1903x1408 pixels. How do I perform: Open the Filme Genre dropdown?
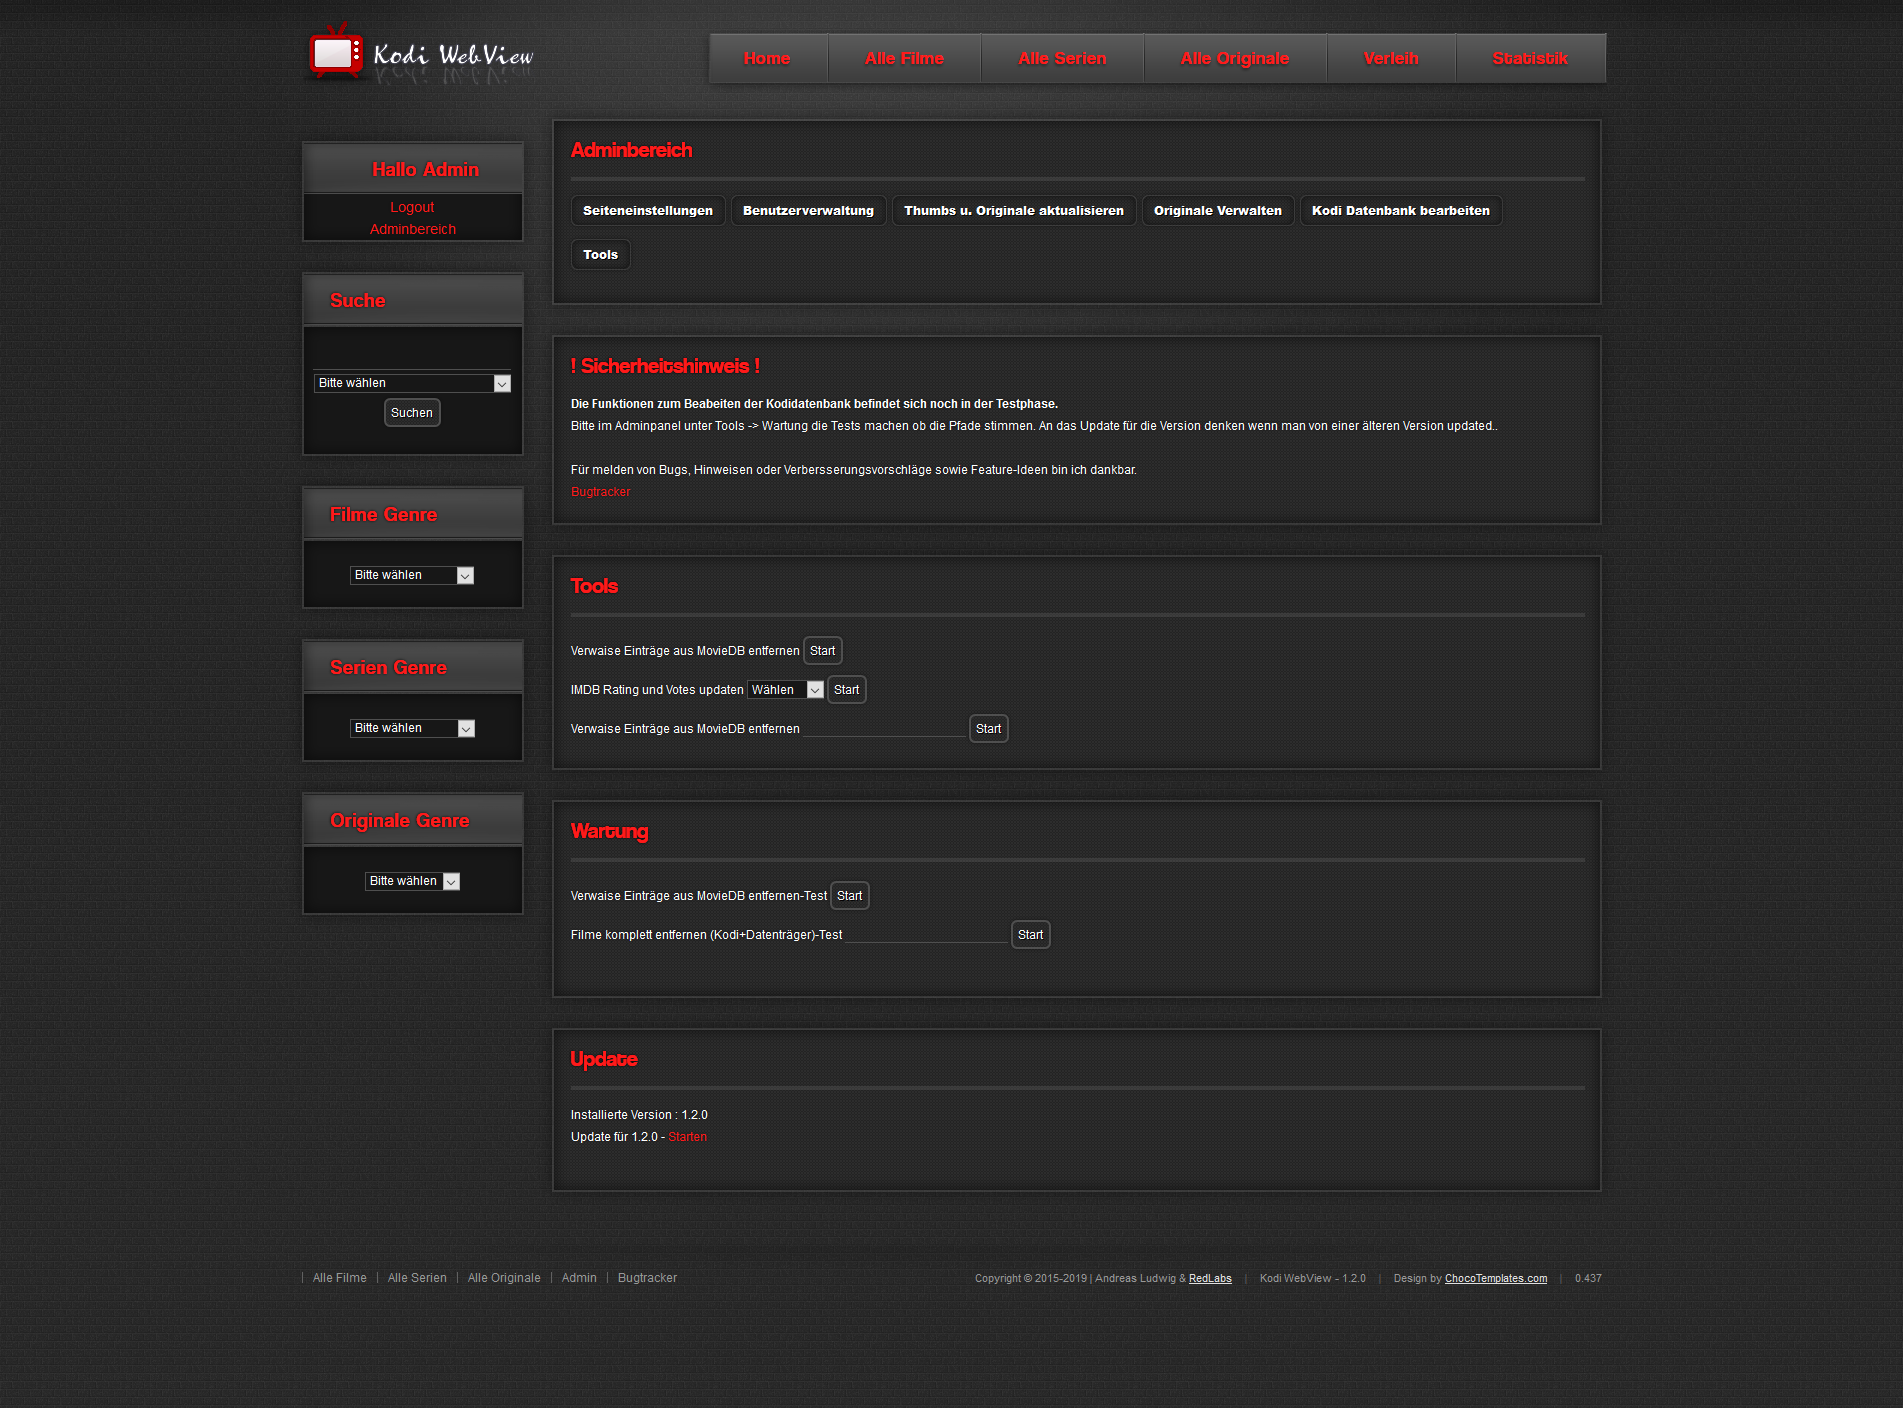[x=412, y=575]
